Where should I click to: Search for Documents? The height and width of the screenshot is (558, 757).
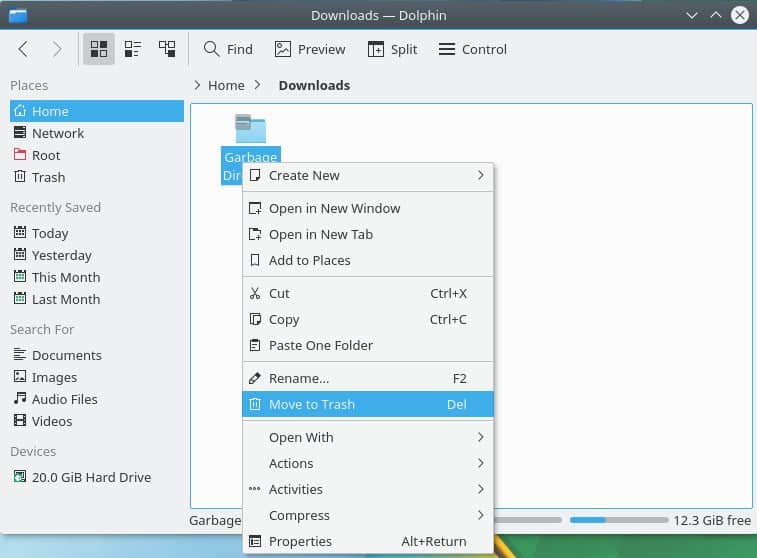point(97,355)
